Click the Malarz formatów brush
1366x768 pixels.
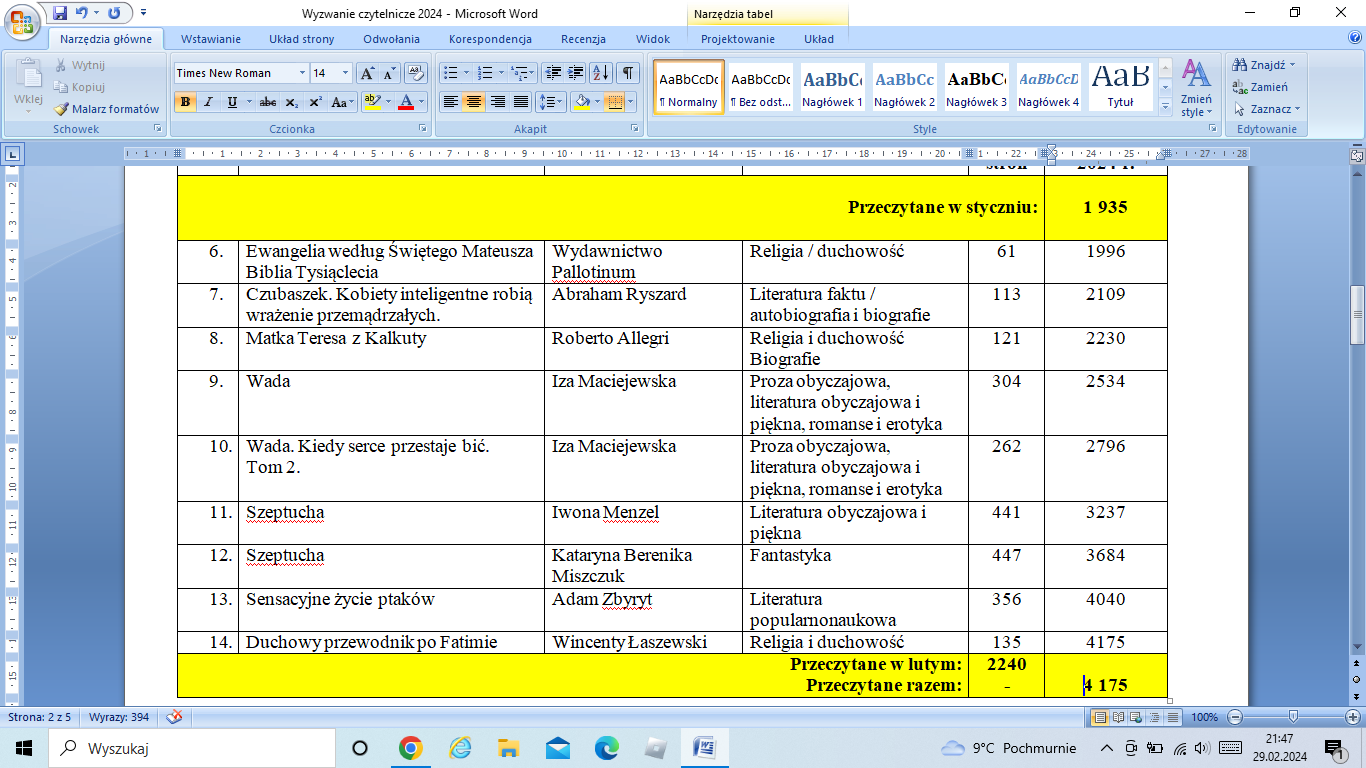coord(106,109)
